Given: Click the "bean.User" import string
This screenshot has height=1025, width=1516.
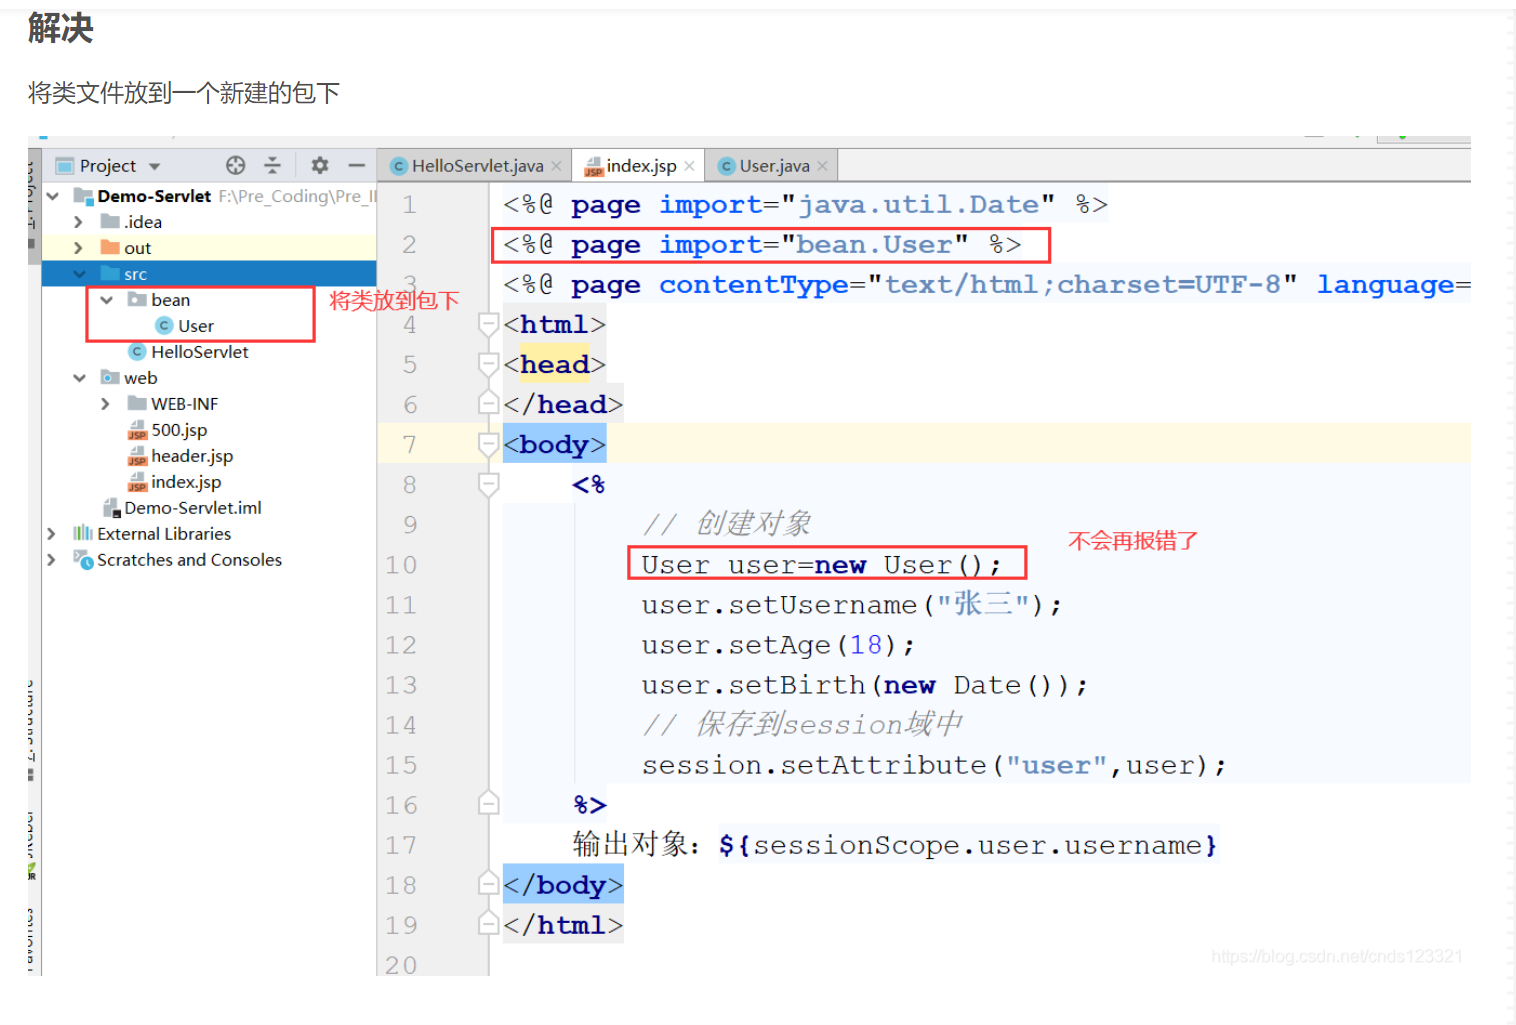Looking at the screenshot, I should (x=874, y=245).
